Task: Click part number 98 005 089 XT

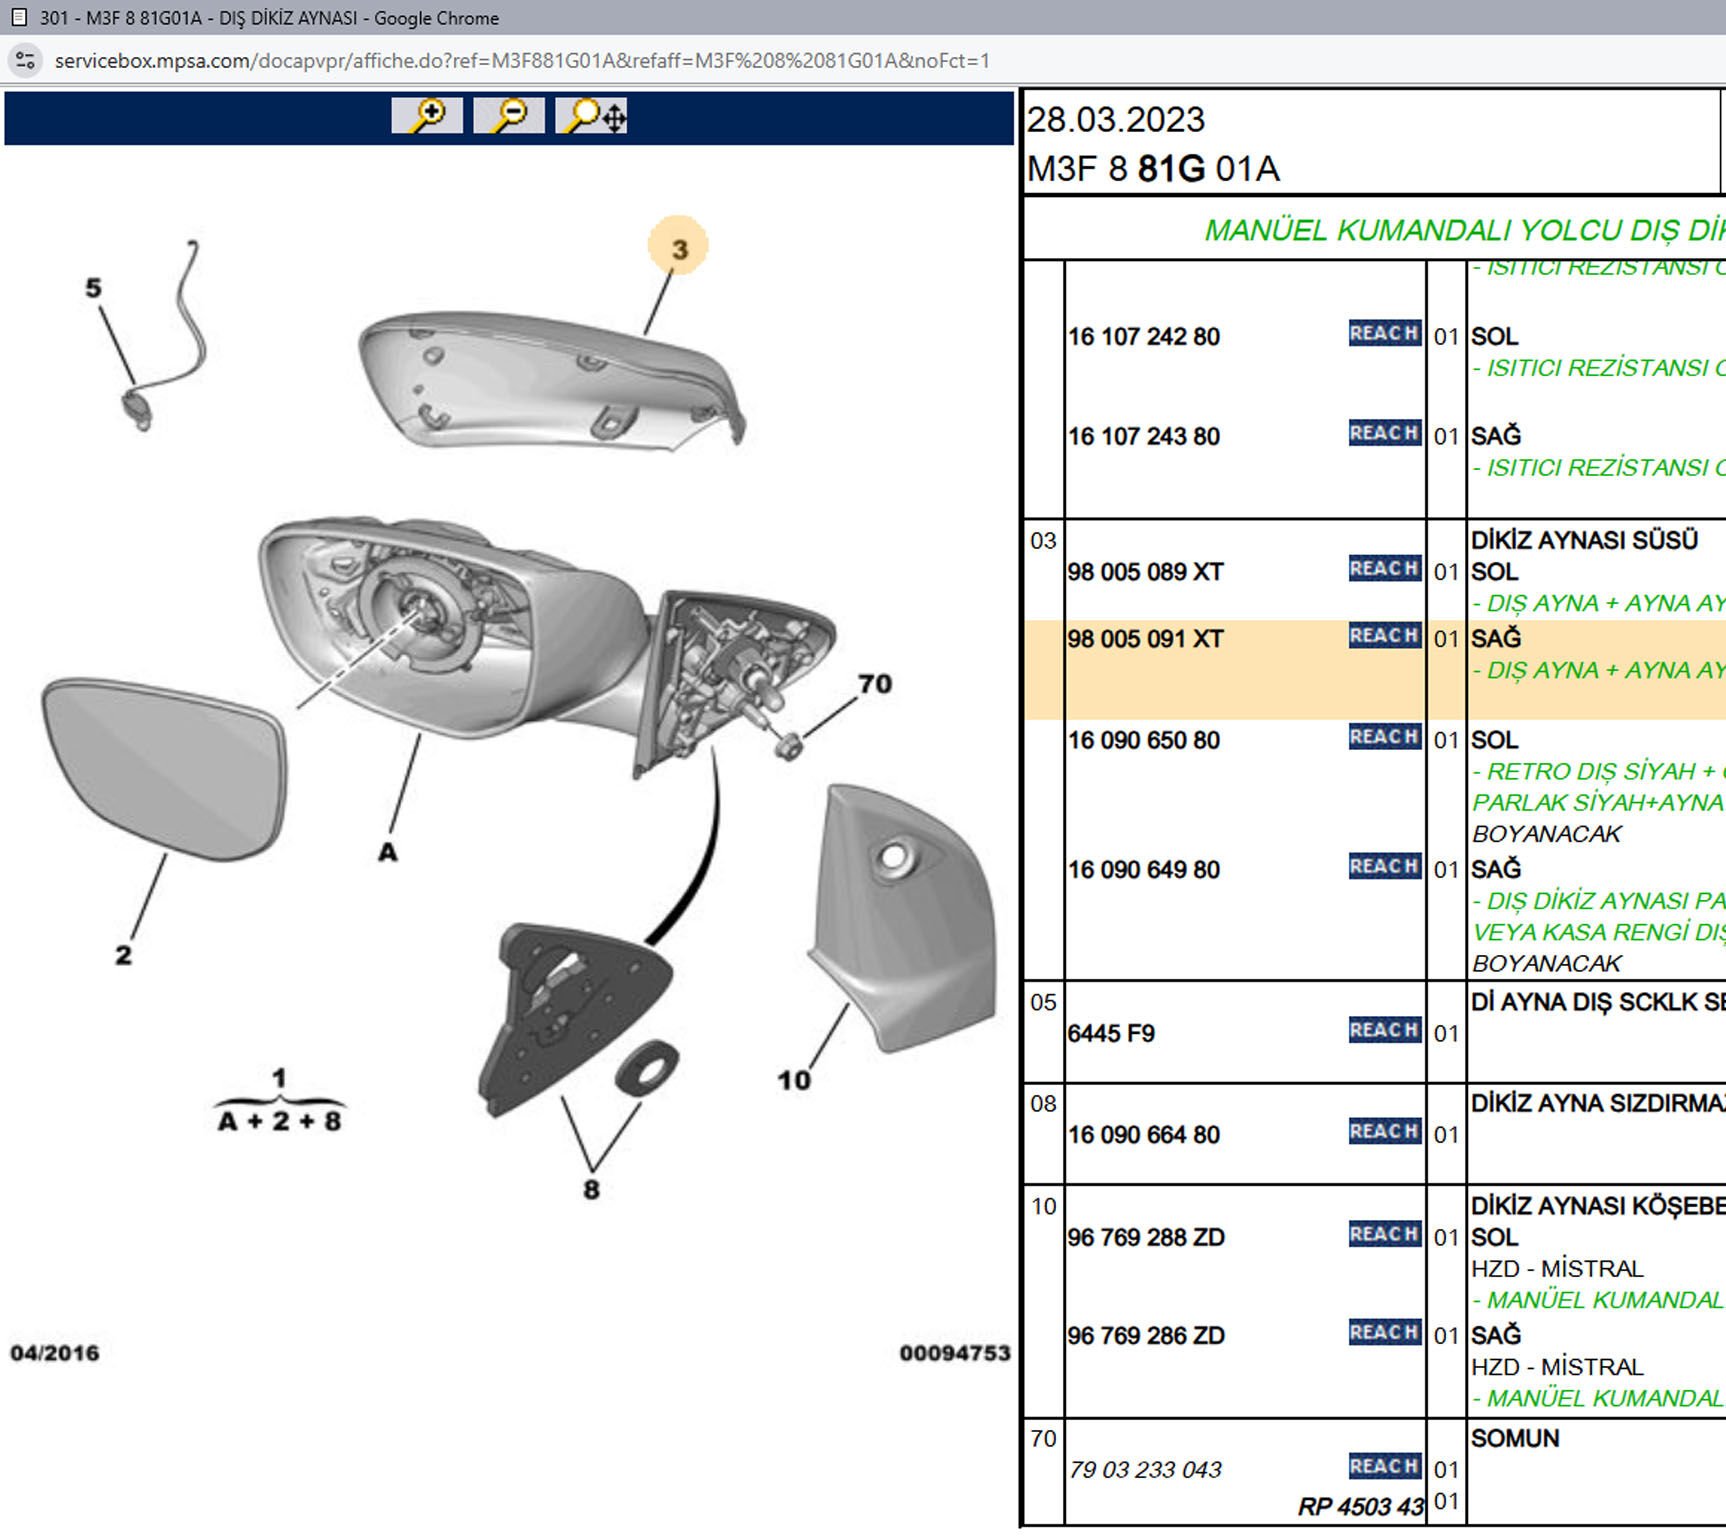Action: (1145, 572)
